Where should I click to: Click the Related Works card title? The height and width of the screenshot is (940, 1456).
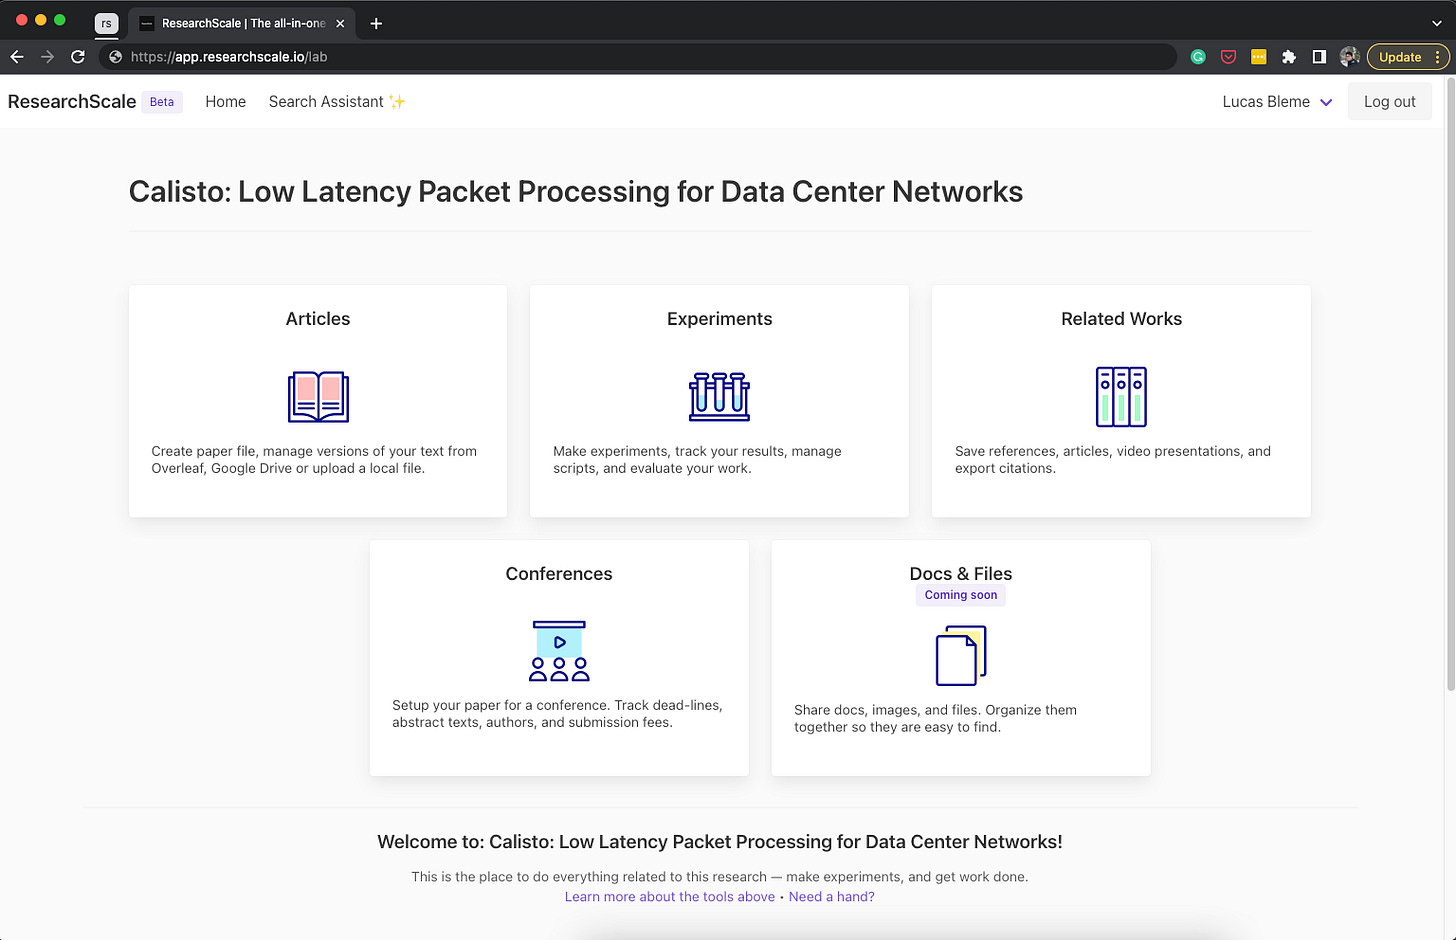pos(1121,319)
